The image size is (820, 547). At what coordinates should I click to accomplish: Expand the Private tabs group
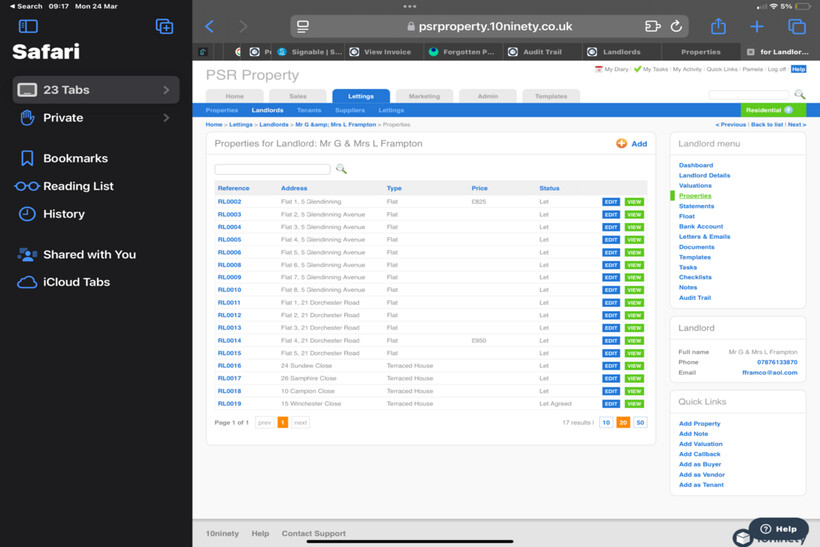click(95, 118)
